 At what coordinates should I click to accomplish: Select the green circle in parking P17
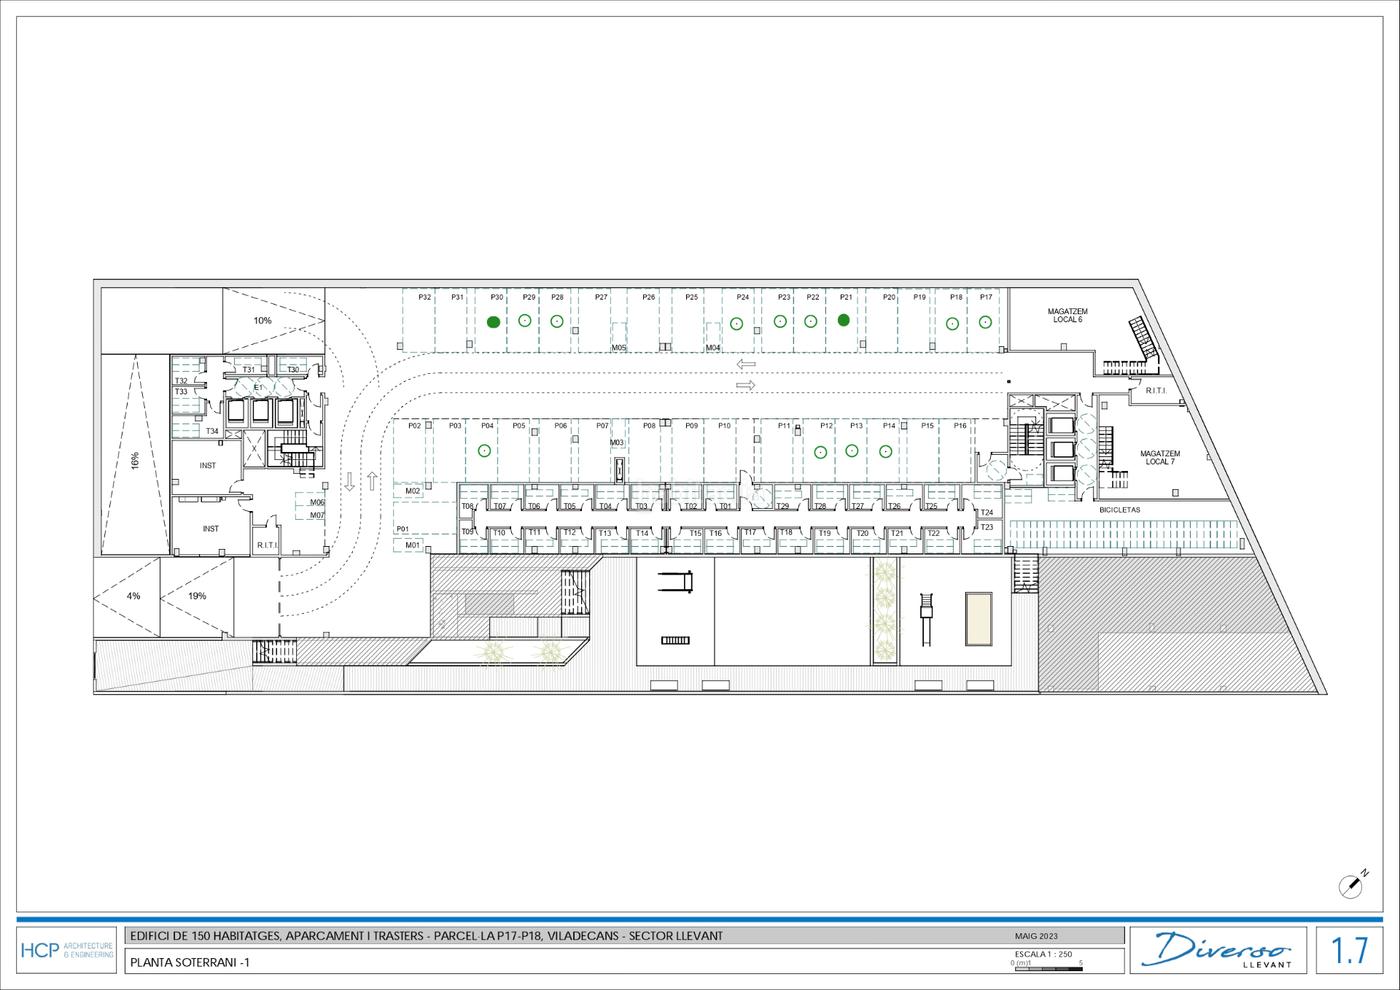click(x=985, y=322)
